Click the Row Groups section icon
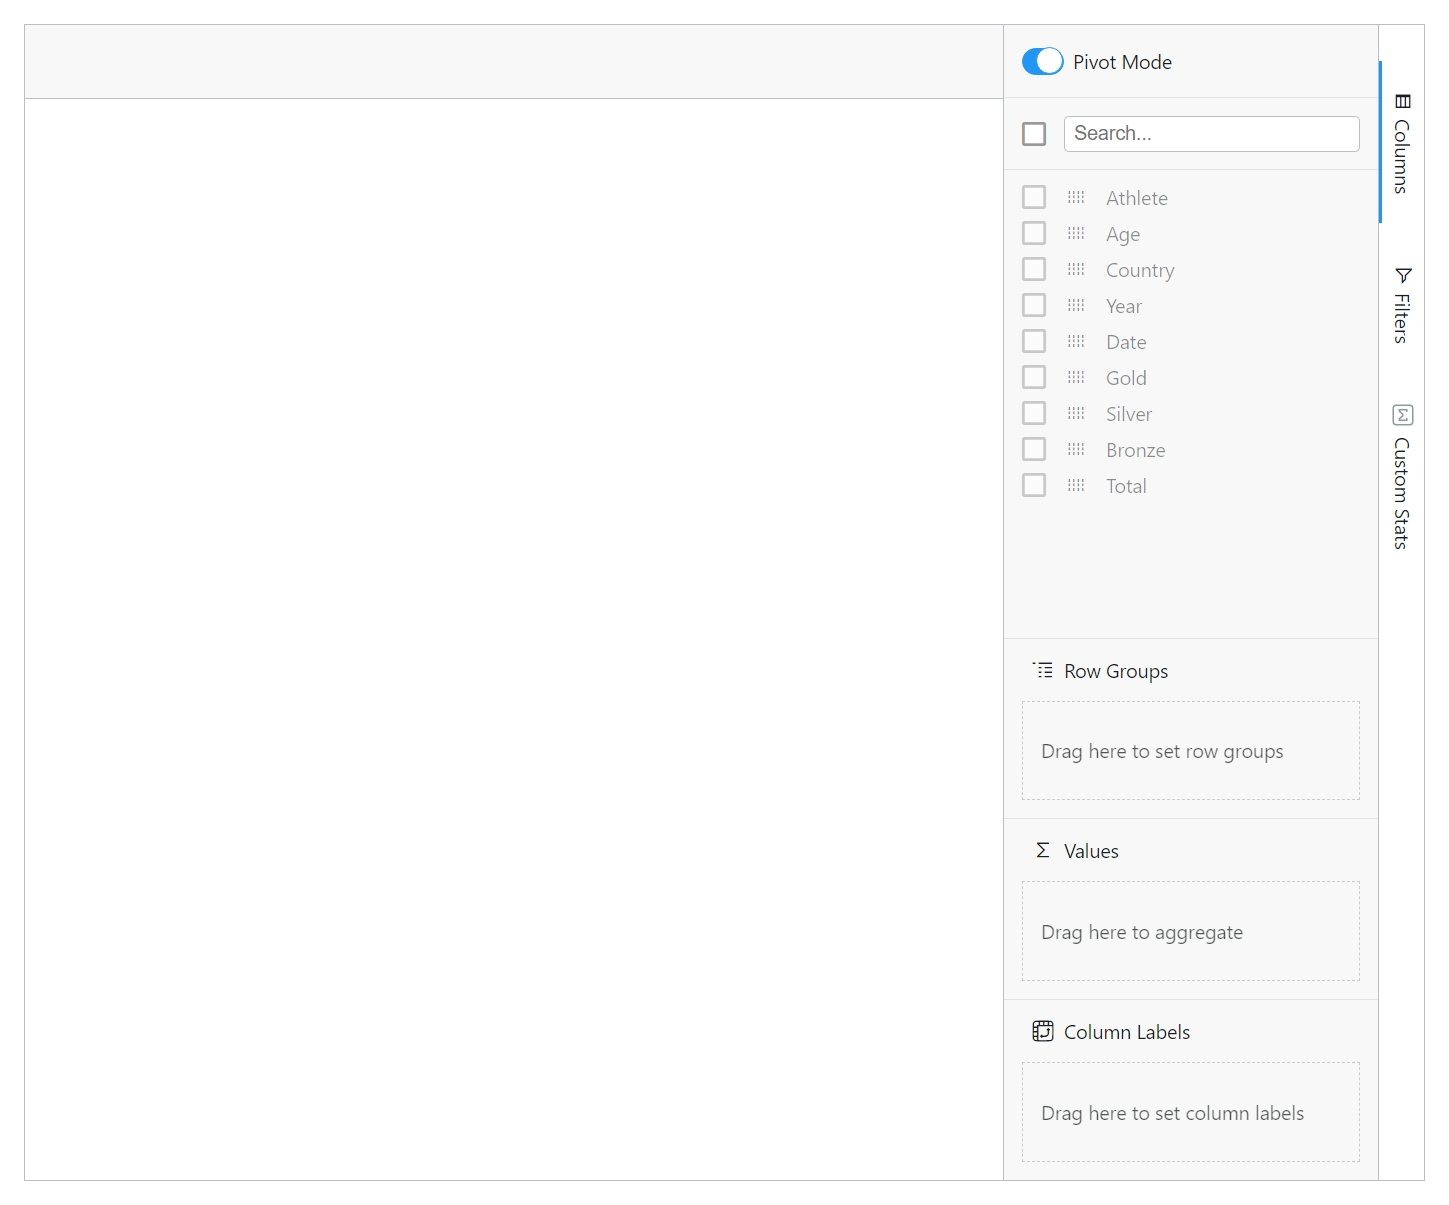 click(1043, 670)
